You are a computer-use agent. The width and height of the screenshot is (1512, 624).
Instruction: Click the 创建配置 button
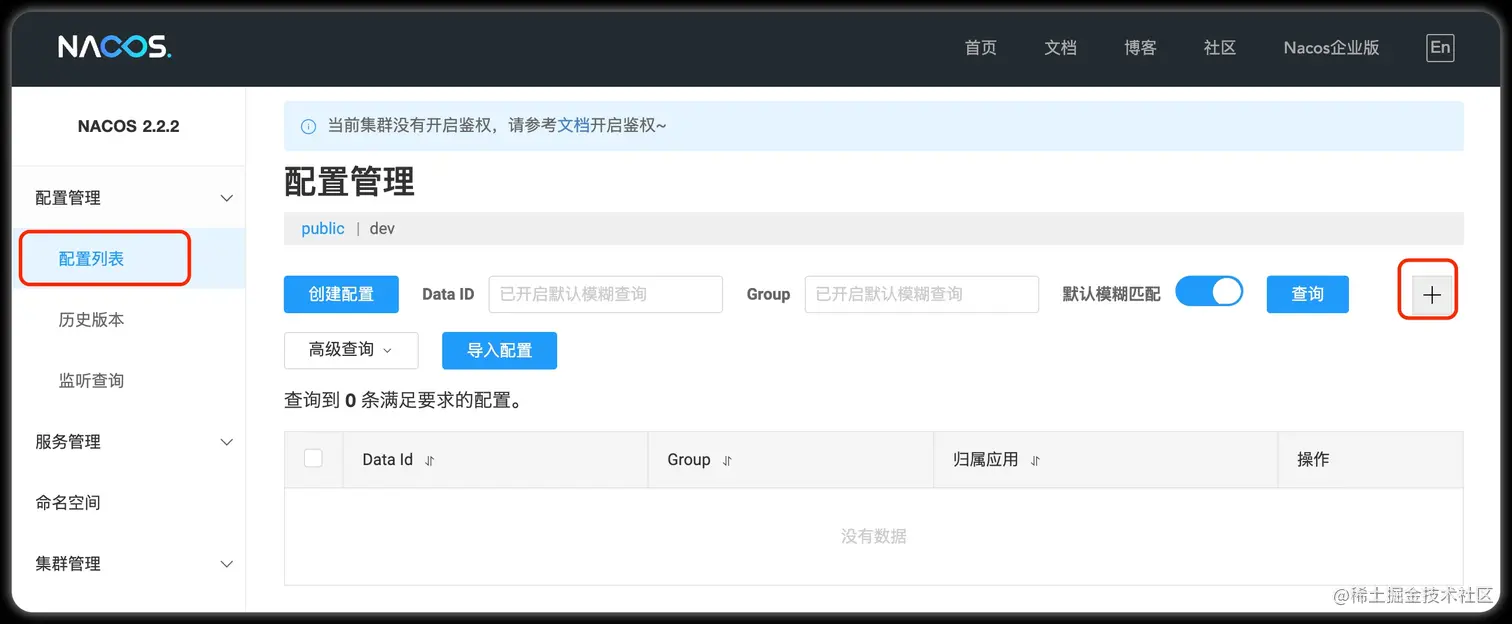tap(341, 294)
